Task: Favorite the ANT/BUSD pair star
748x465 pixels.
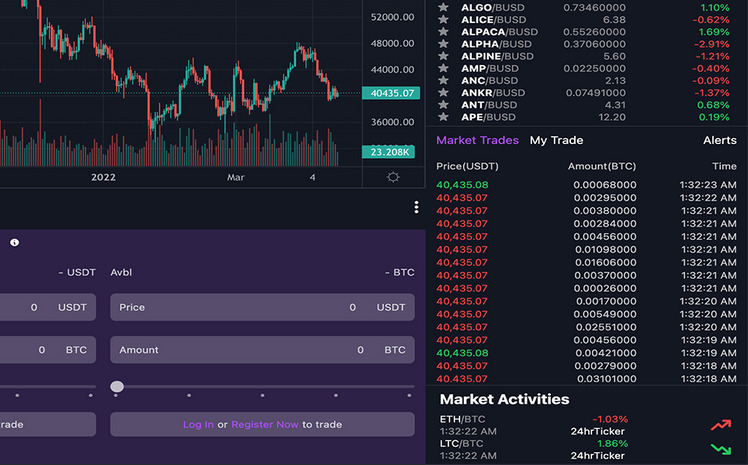Action: click(x=443, y=104)
